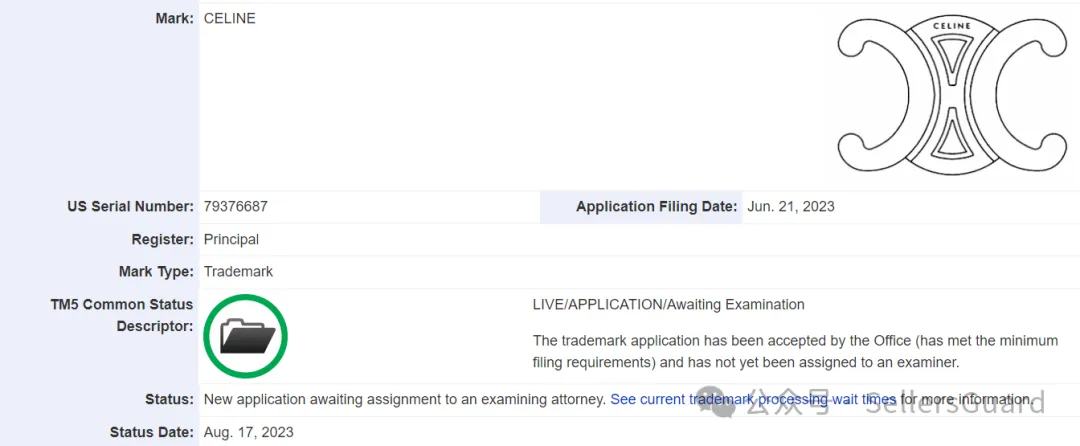Select the Trademark mark type value
Viewport: 1080px width, 446px height.
point(238,271)
